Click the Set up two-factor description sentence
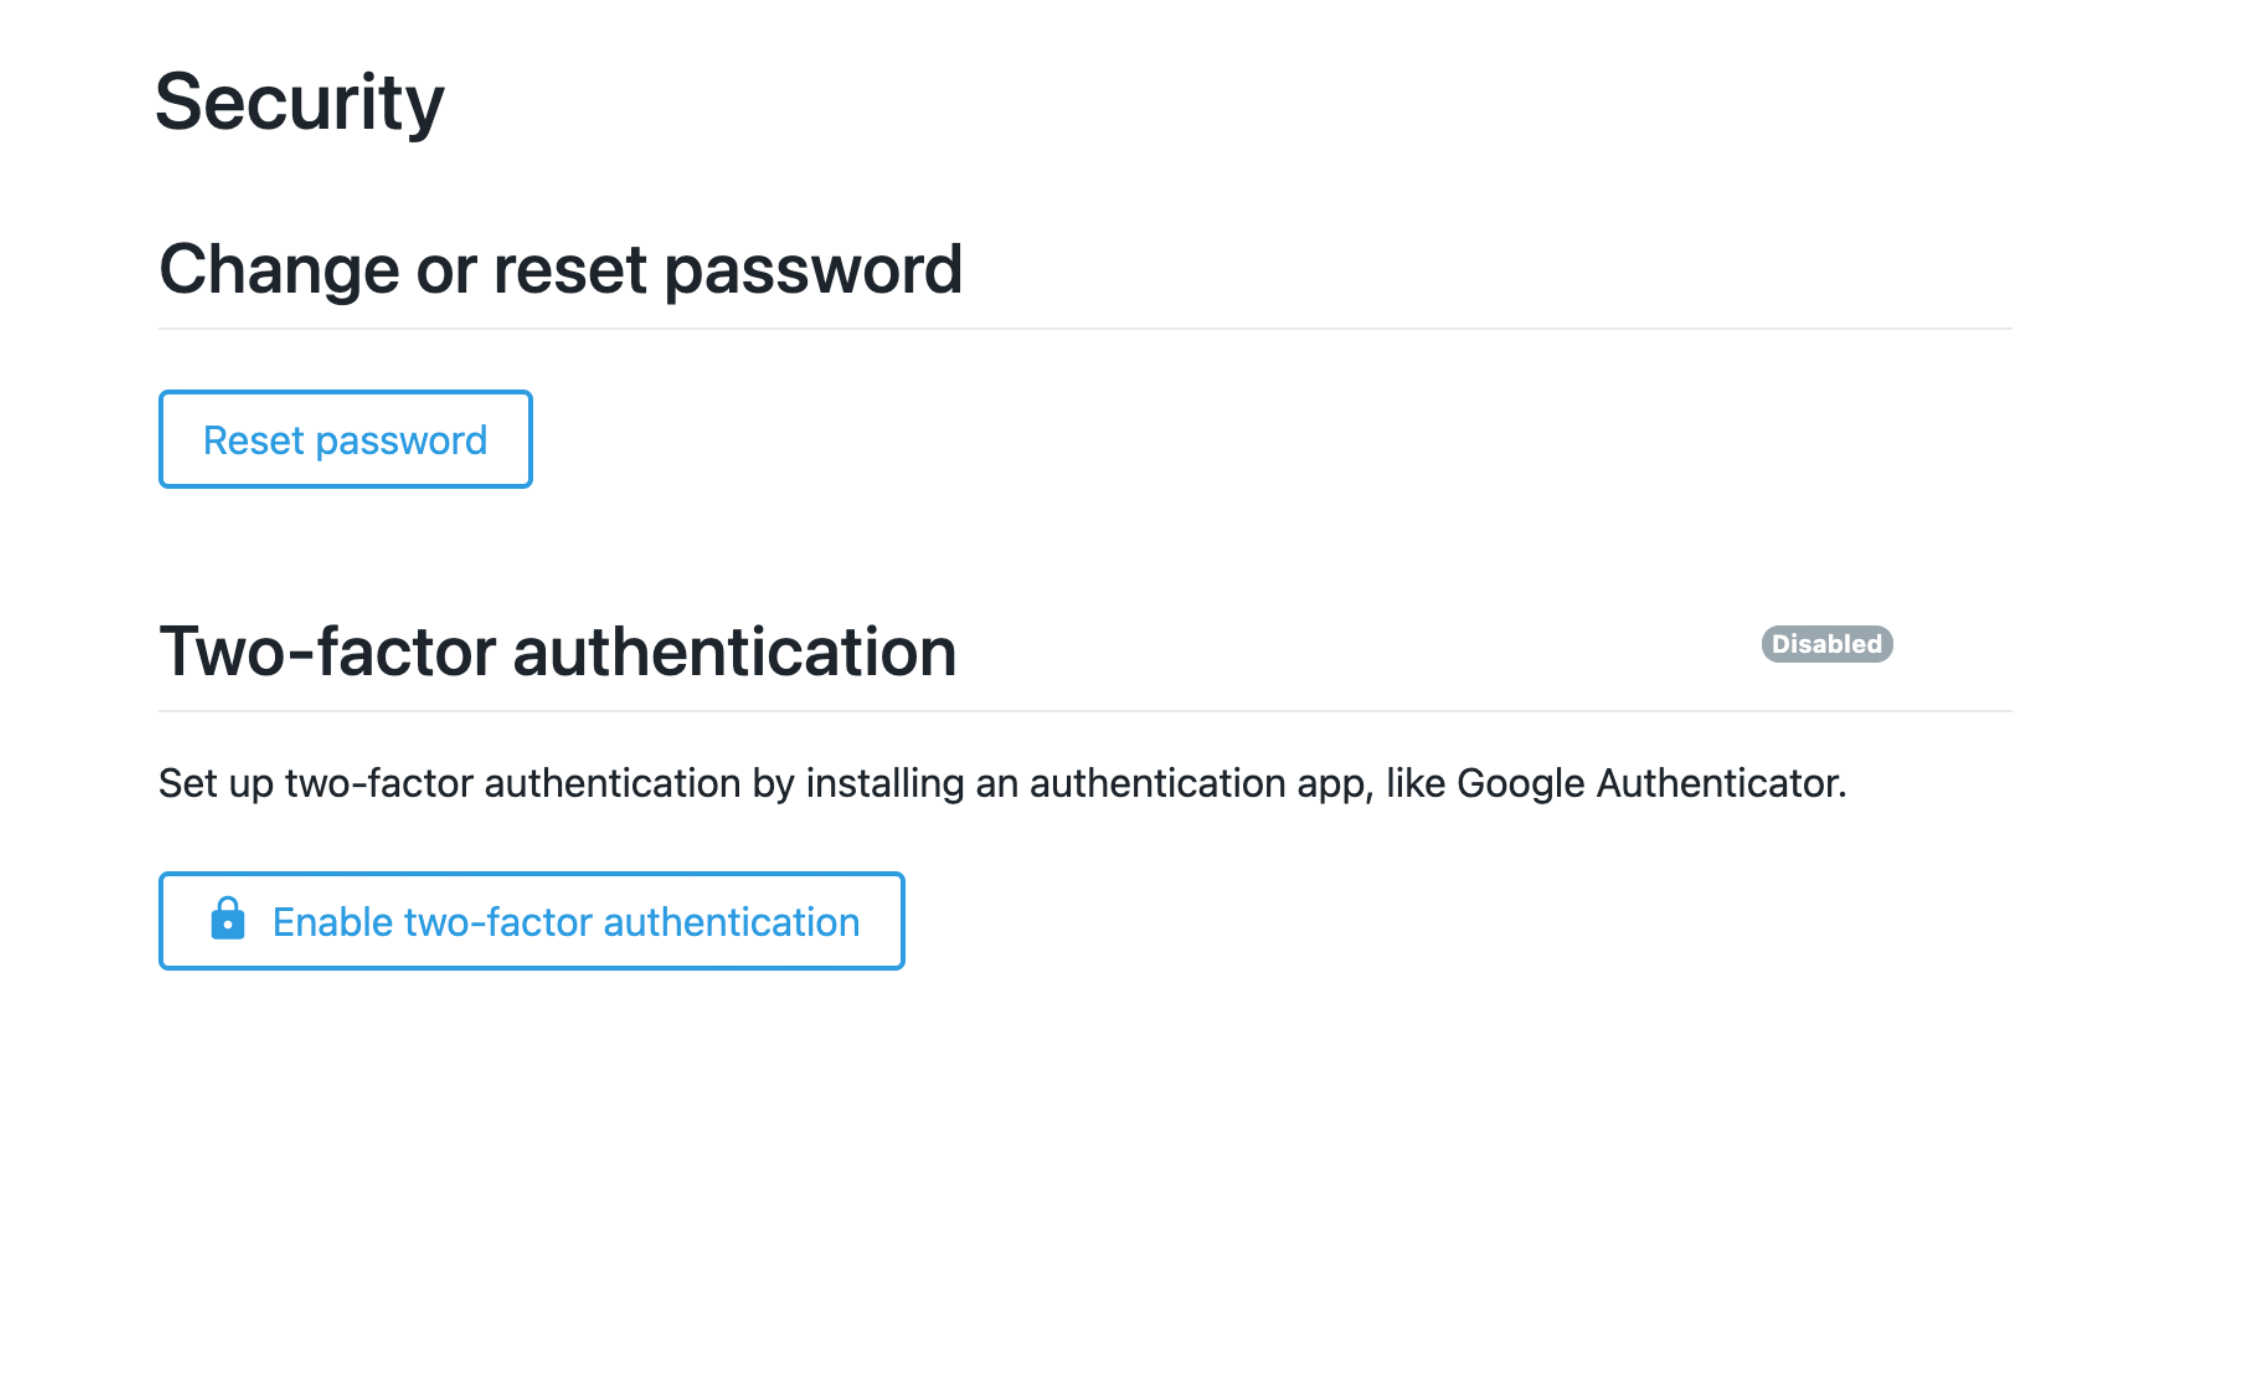This screenshot has height=1398, width=2260. (x=1002, y=784)
